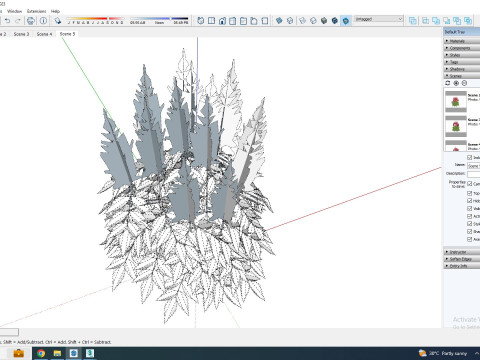Click the scene Name input field
The width and height of the screenshot is (480, 360).
pyautogui.click(x=473, y=166)
